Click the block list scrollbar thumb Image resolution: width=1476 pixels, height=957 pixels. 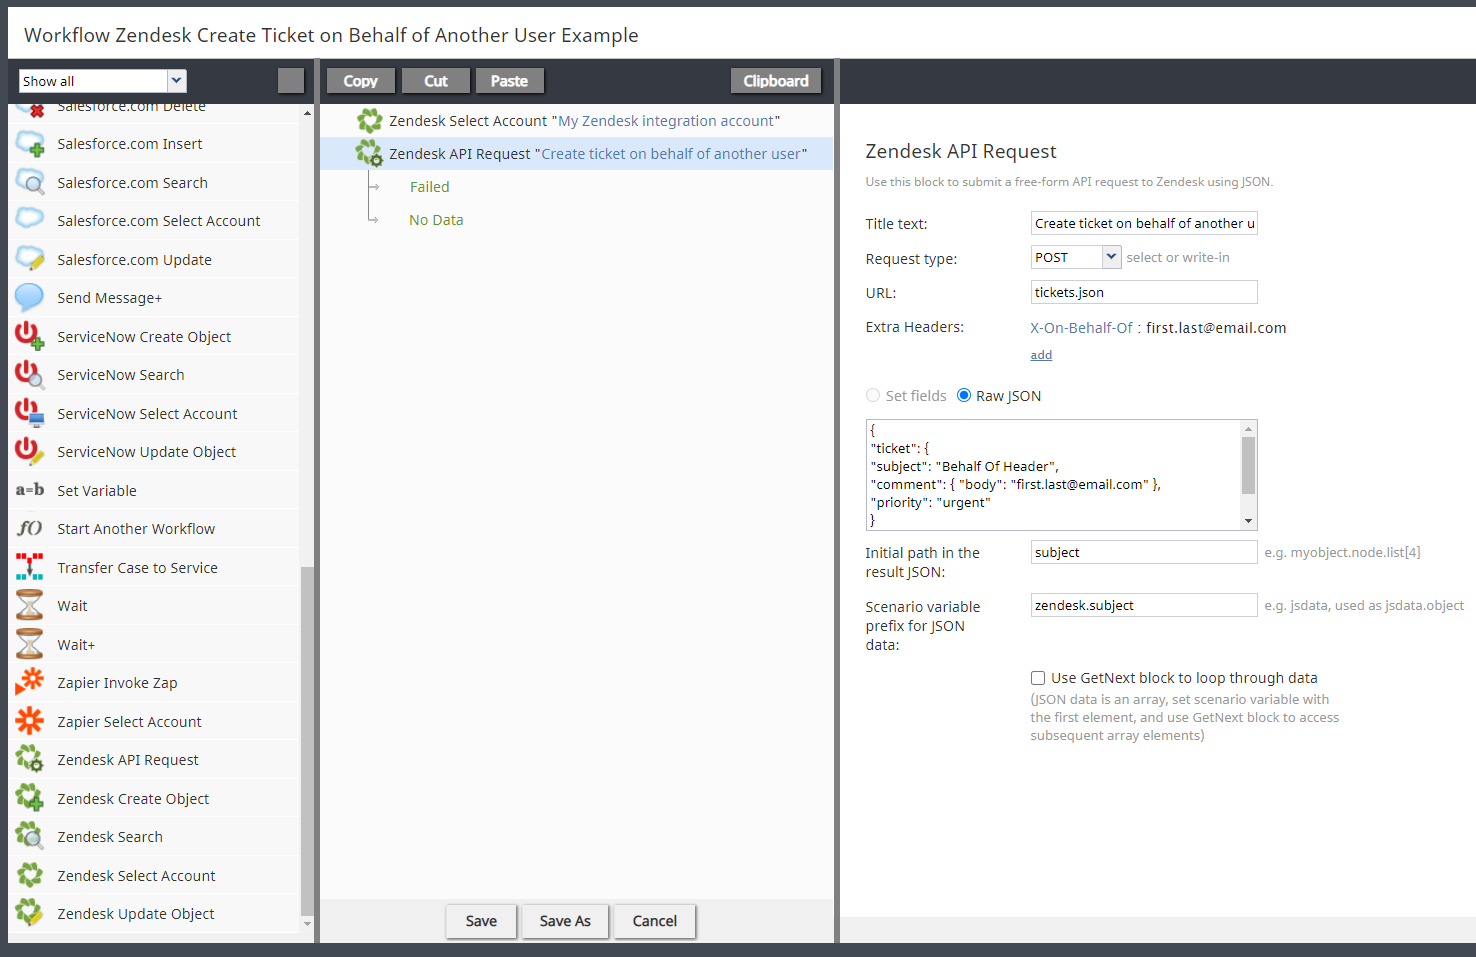coord(307,740)
